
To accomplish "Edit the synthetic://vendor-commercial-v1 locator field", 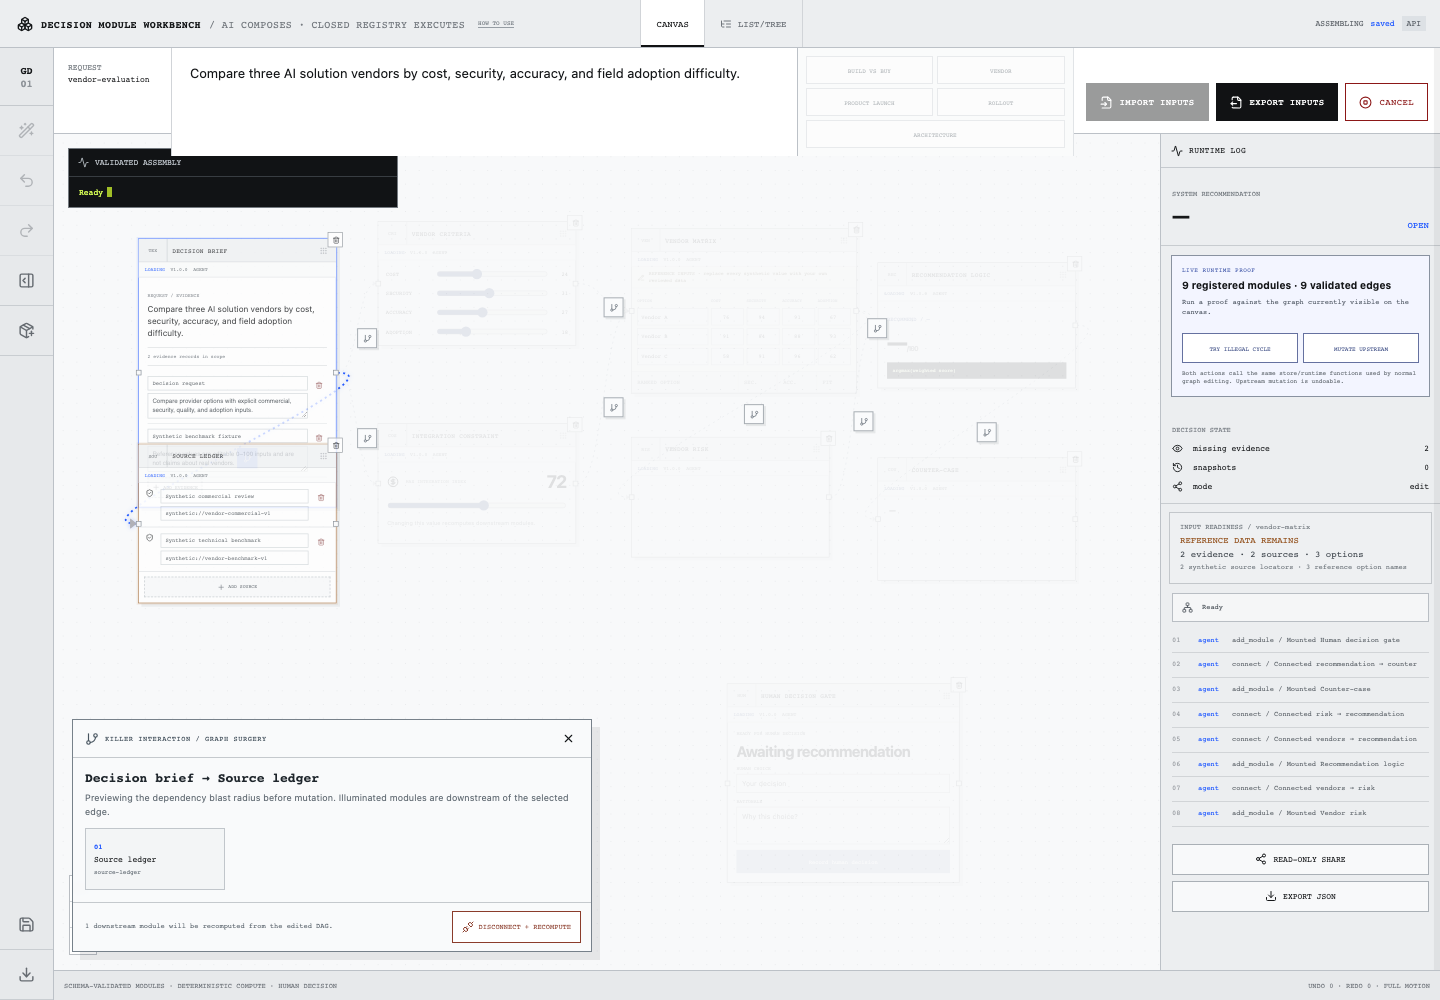I will [x=234, y=513].
